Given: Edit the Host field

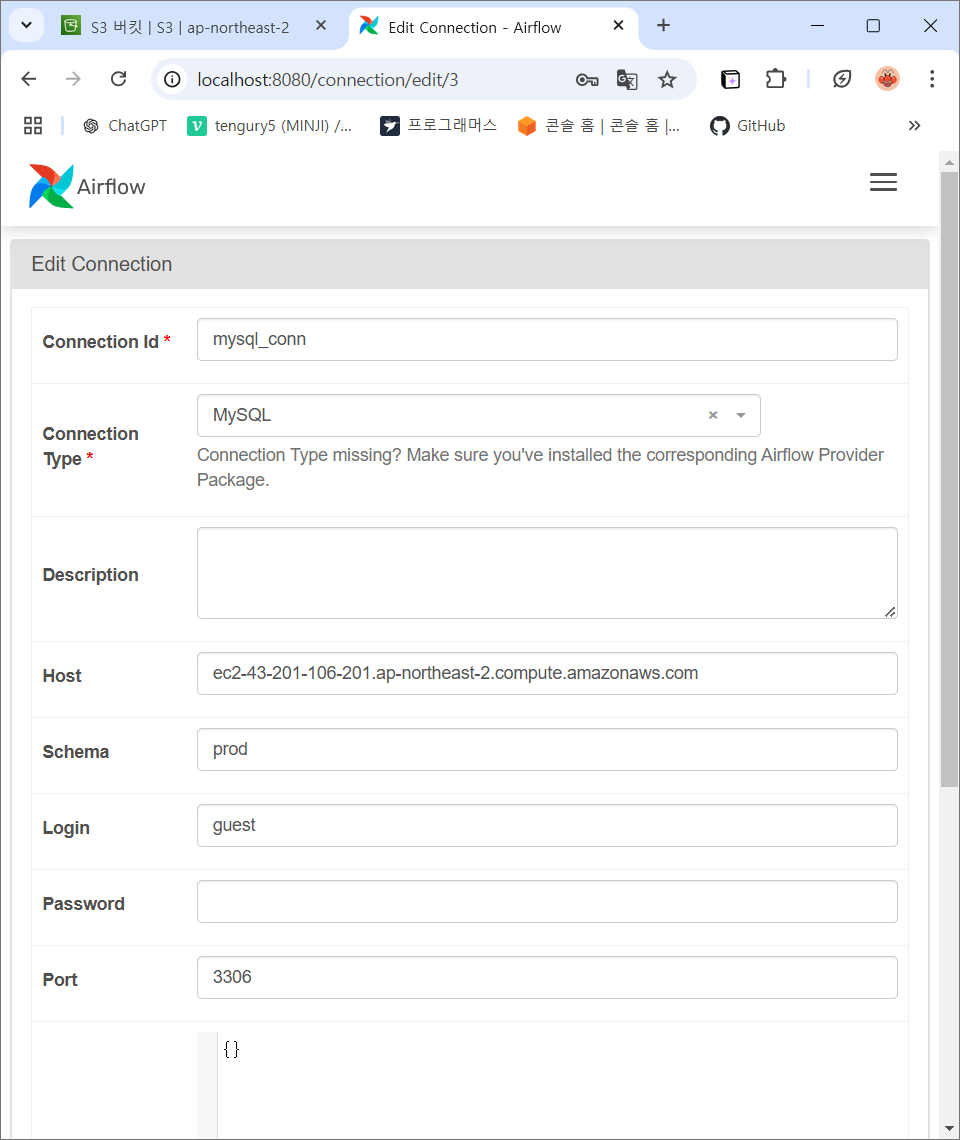Looking at the screenshot, I should coord(547,674).
